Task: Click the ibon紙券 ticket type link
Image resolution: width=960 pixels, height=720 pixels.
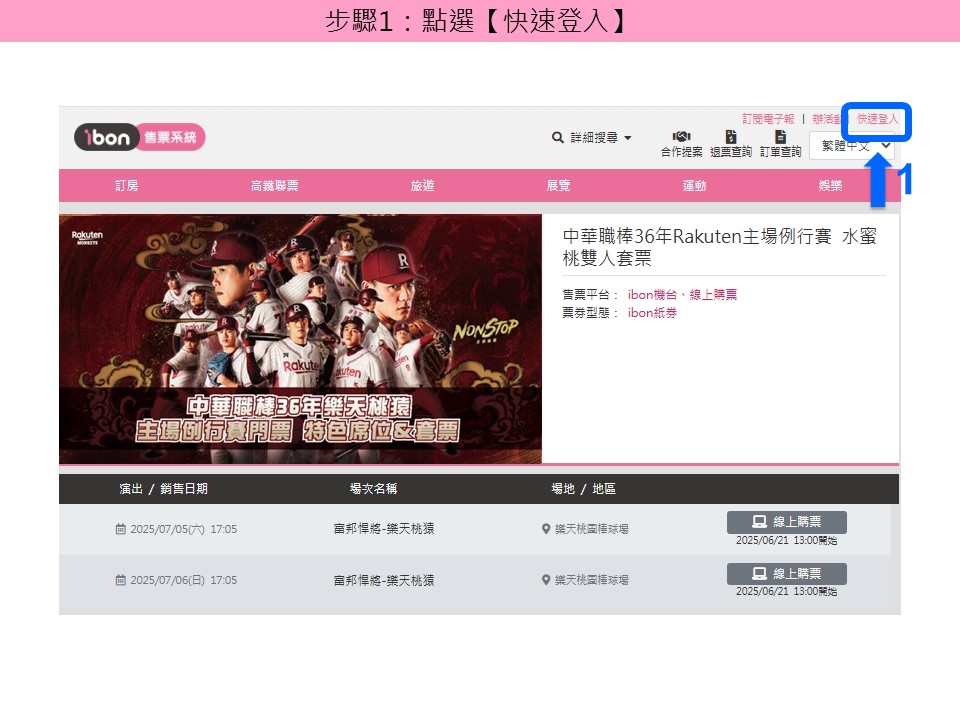Action: coord(652,313)
